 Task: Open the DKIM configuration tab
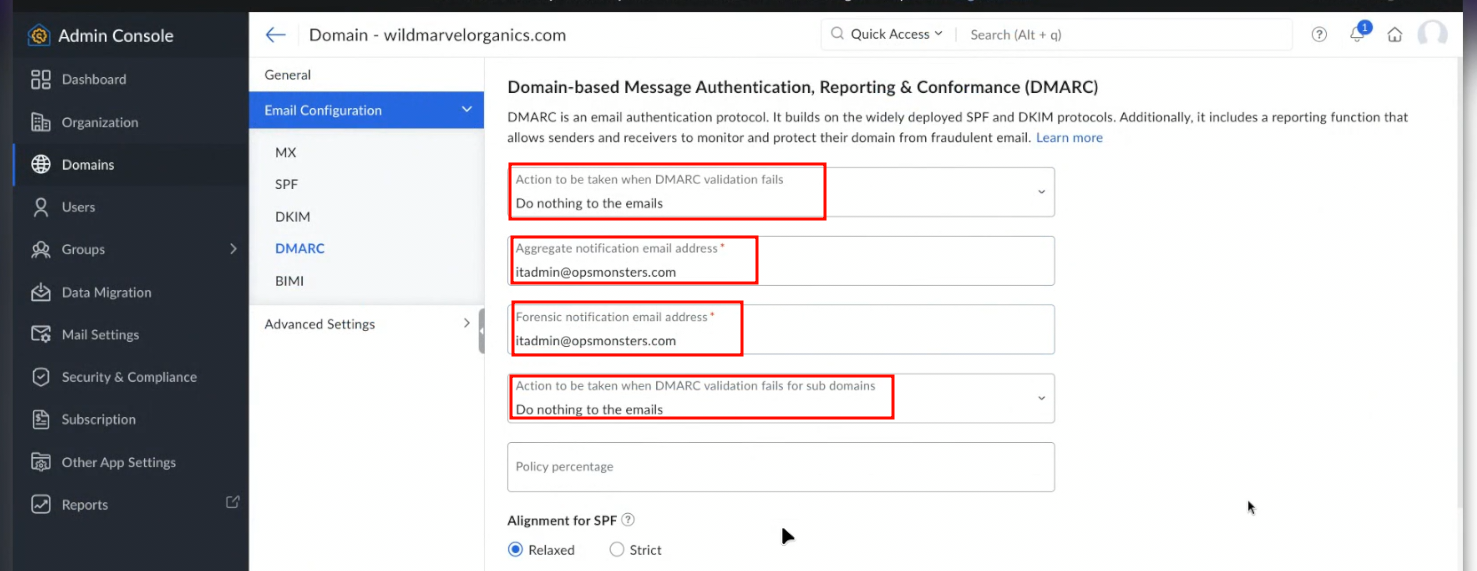click(293, 217)
